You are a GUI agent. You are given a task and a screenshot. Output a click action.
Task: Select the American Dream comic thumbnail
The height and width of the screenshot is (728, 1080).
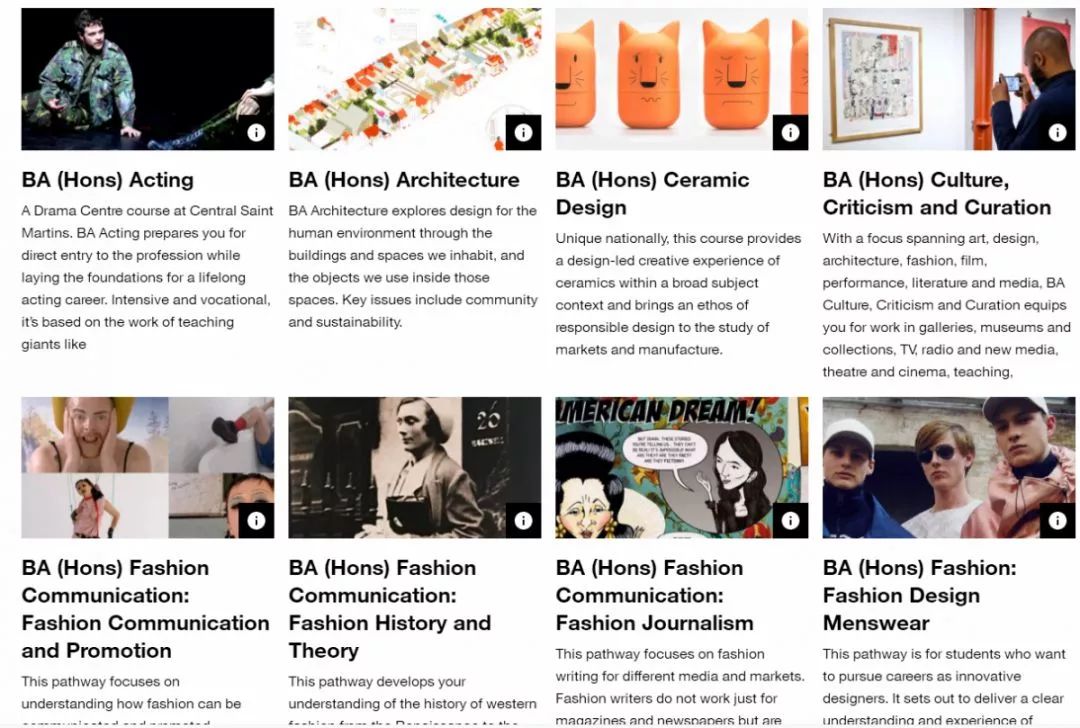click(682, 468)
